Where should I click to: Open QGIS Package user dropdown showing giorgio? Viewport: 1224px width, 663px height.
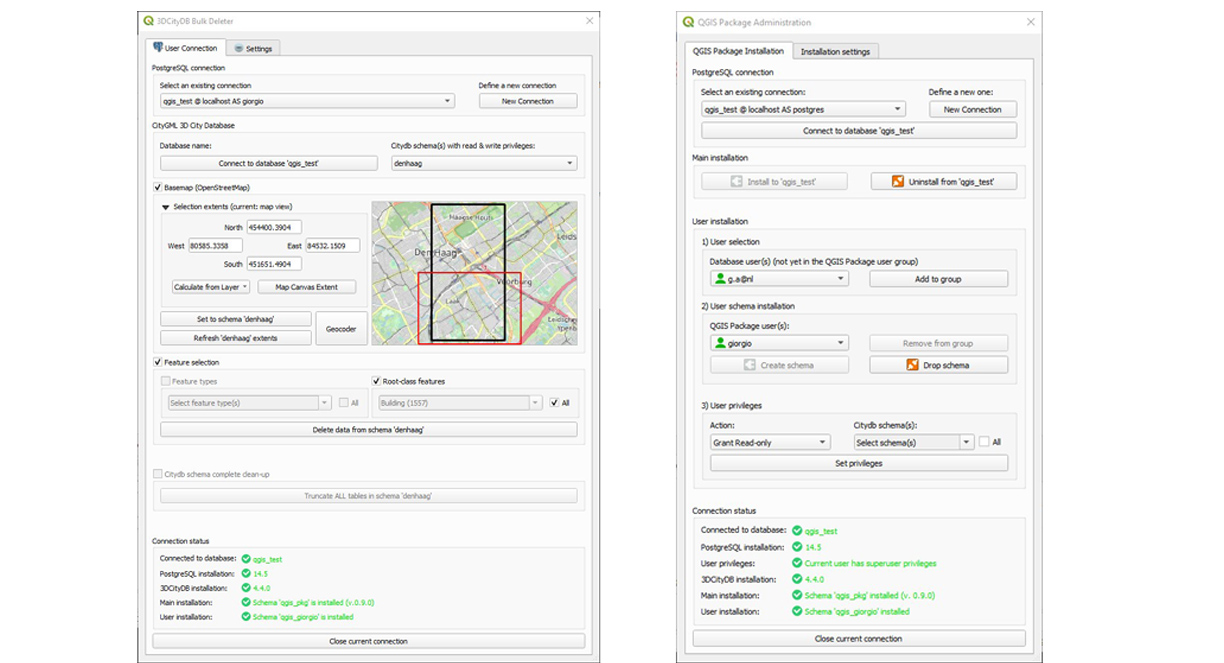click(779, 343)
